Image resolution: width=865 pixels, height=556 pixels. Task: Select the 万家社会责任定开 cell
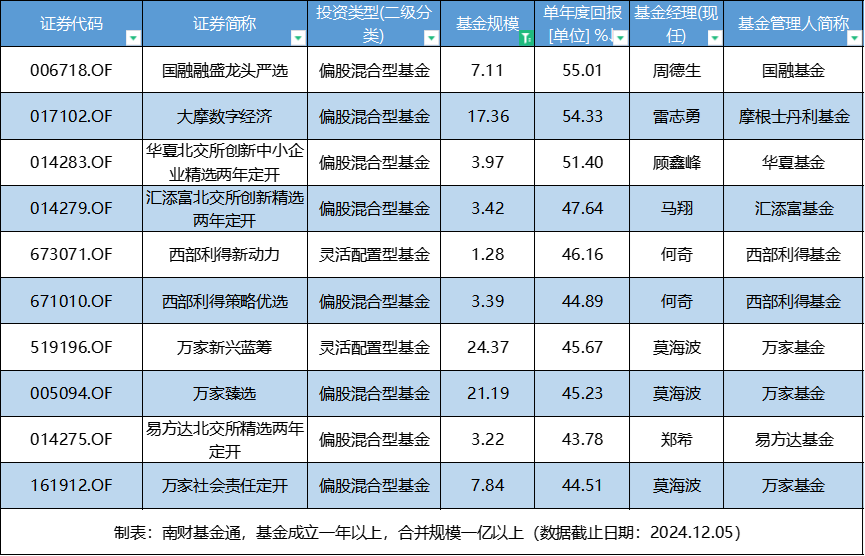224,486
